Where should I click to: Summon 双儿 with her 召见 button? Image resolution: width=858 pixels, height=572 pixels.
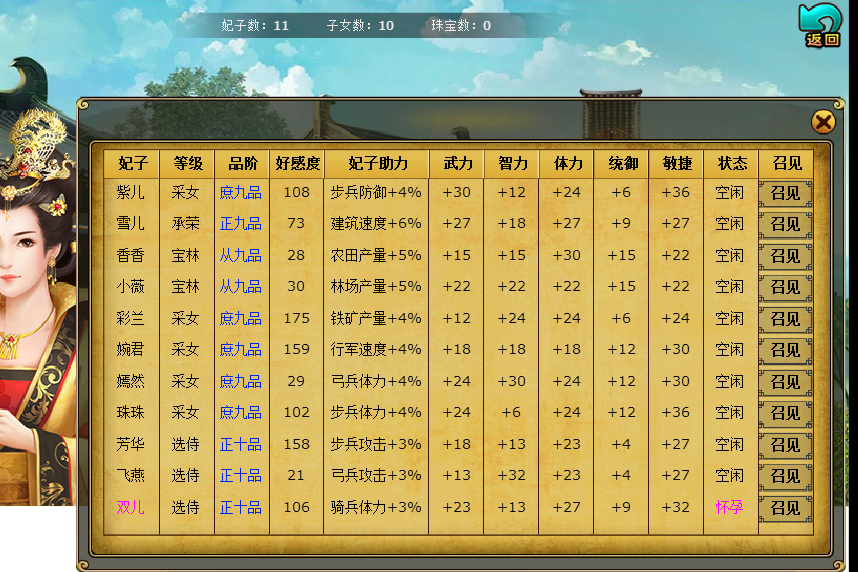pyautogui.click(x=785, y=508)
